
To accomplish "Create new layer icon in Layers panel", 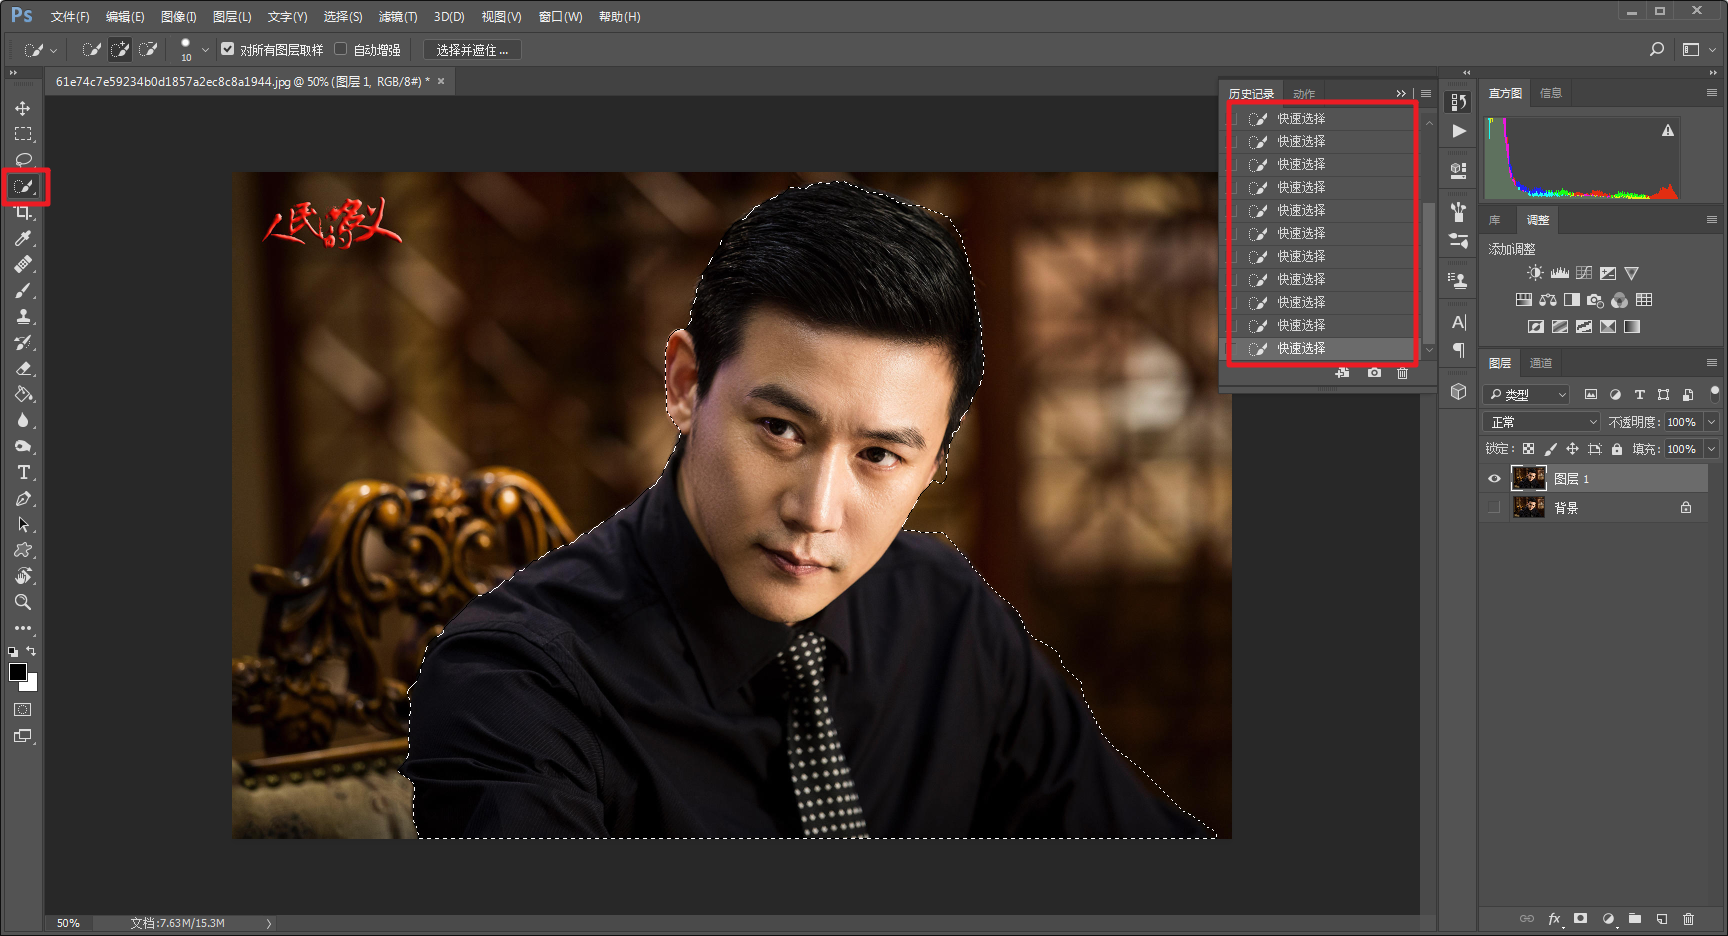I will [x=1662, y=919].
